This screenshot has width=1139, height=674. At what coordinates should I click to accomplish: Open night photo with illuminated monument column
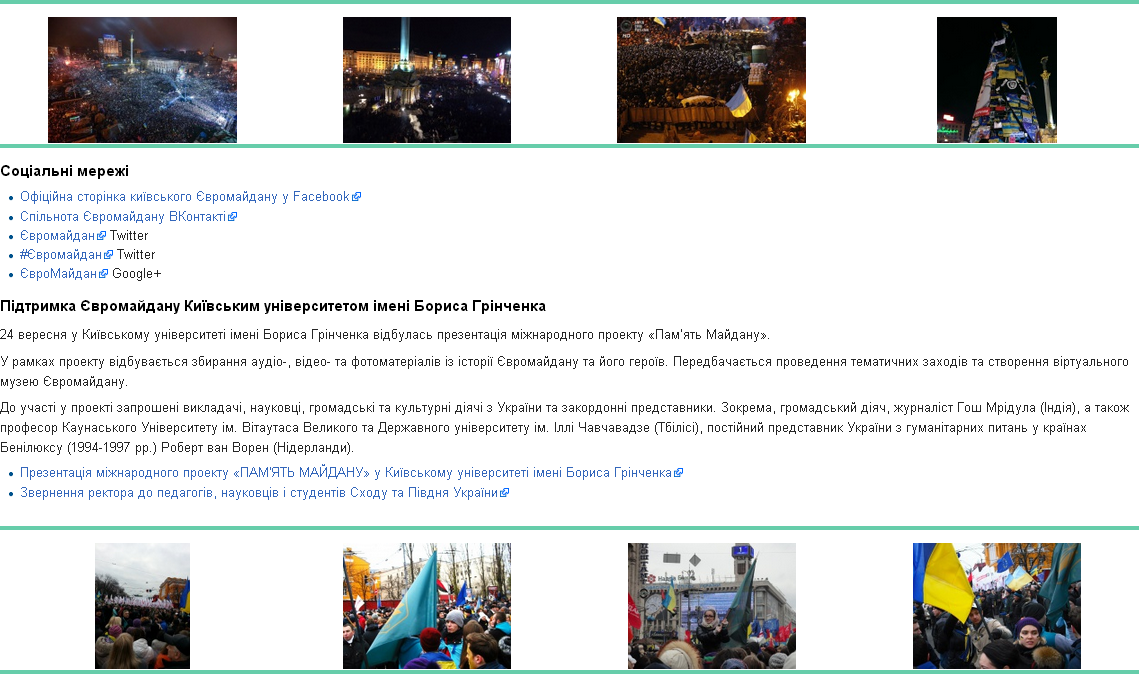click(x=427, y=80)
